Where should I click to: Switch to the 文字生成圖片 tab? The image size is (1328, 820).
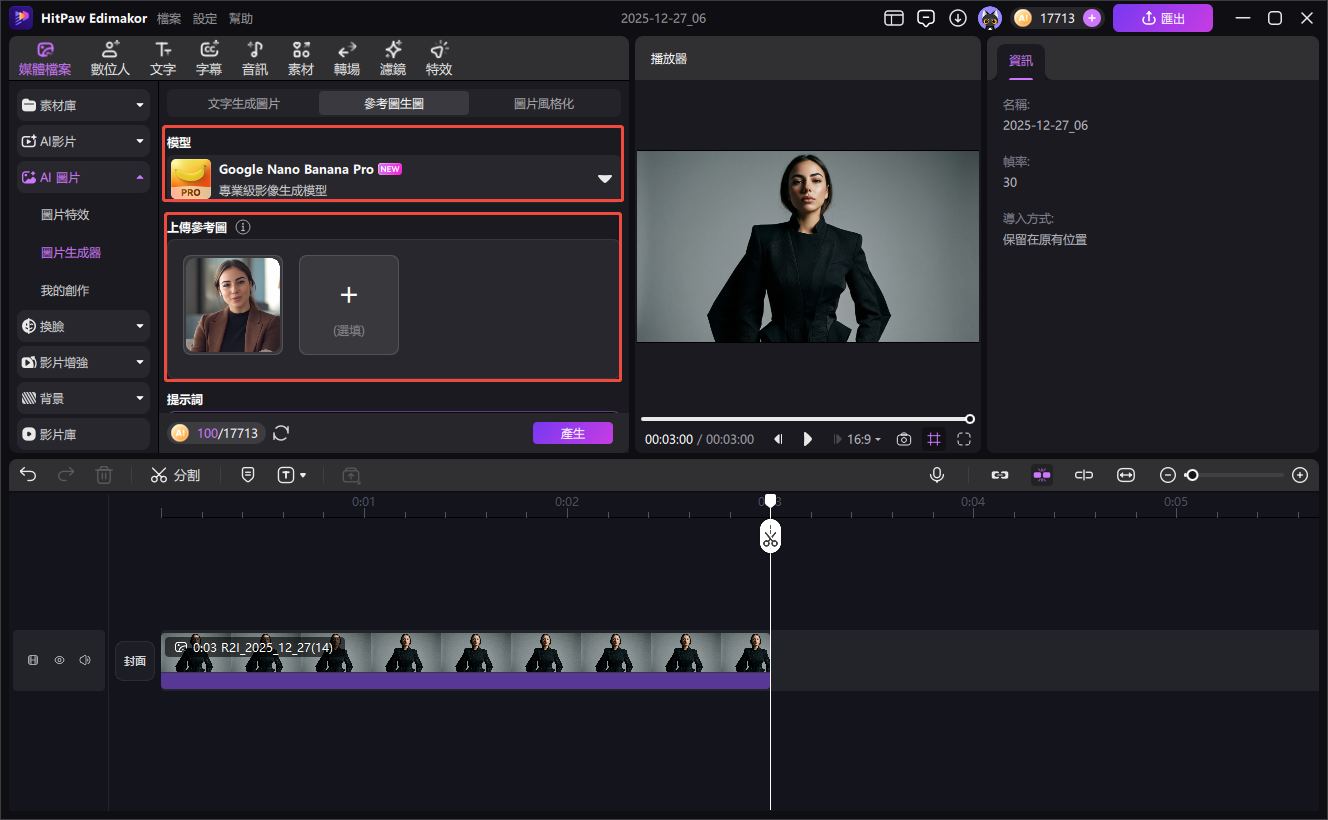tap(243, 103)
